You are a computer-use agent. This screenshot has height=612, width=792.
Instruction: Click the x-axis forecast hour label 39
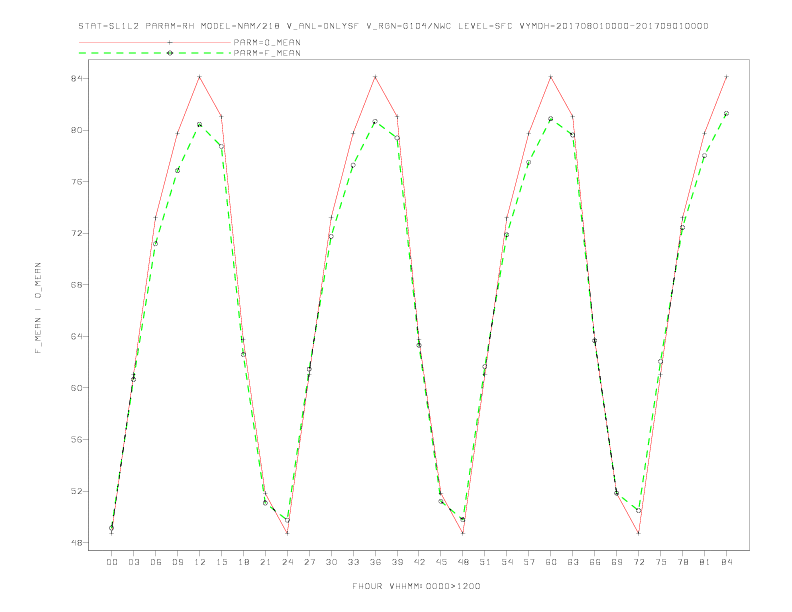(397, 562)
